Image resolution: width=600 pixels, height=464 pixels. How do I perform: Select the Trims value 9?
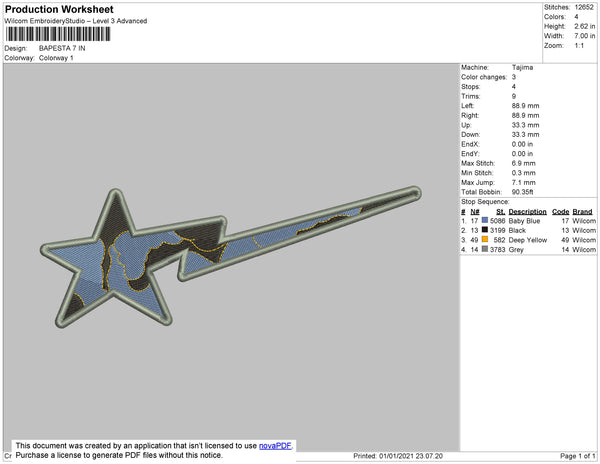[x=514, y=96]
